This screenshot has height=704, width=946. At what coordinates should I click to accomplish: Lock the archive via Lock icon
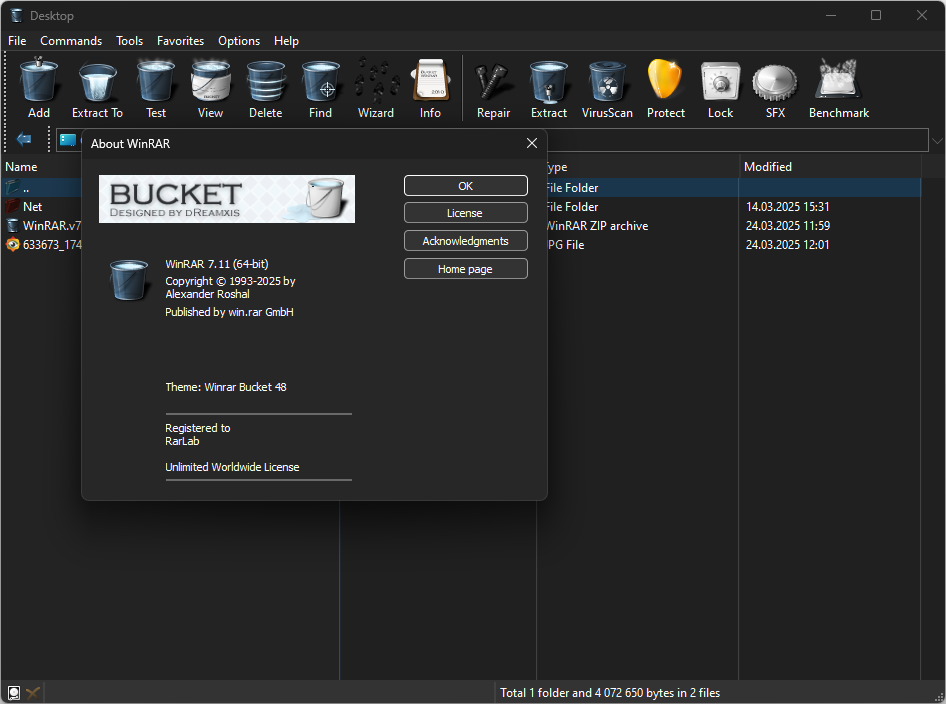pyautogui.click(x=720, y=88)
